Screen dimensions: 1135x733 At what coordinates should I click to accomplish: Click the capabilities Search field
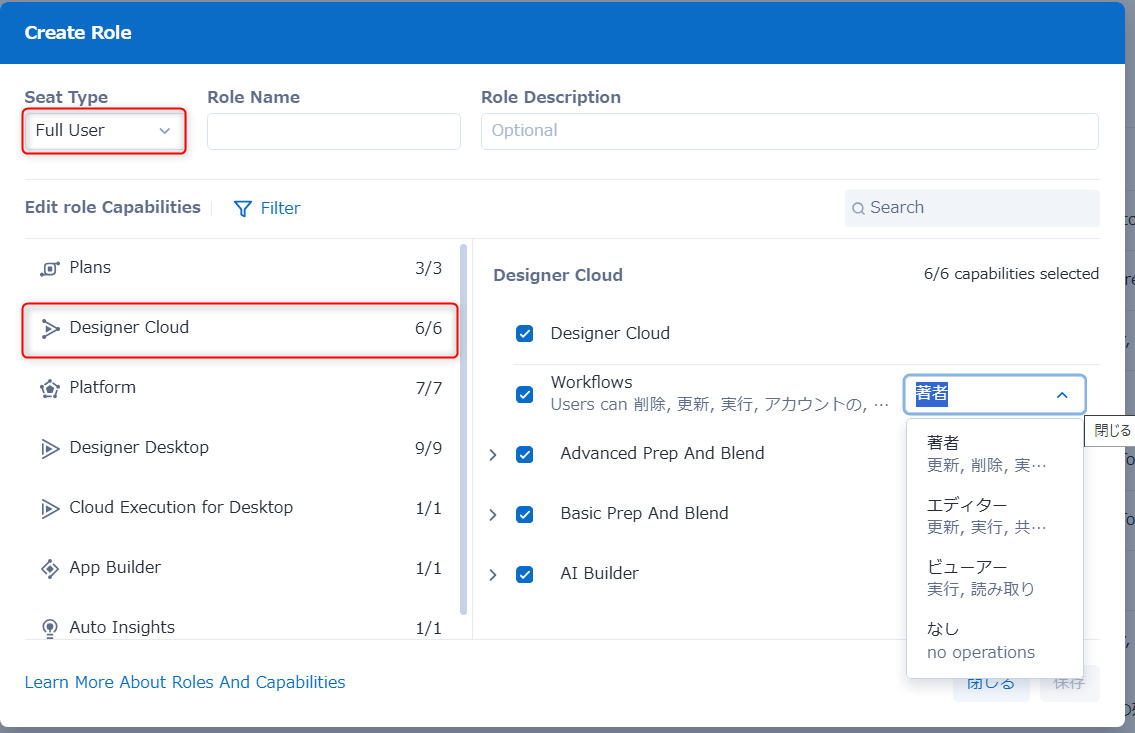[x=972, y=208]
